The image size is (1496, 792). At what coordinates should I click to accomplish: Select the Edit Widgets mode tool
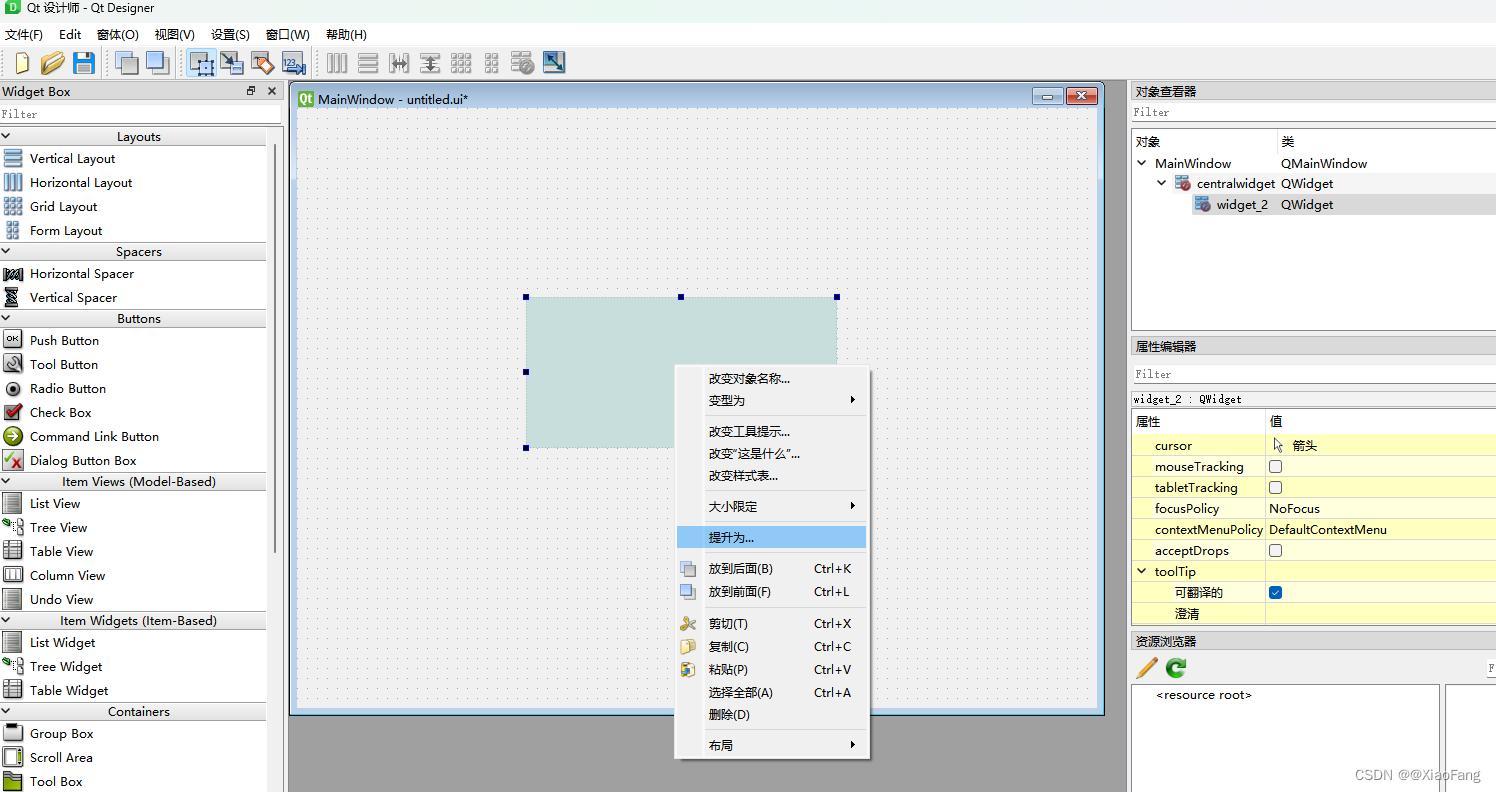click(x=202, y=62)
